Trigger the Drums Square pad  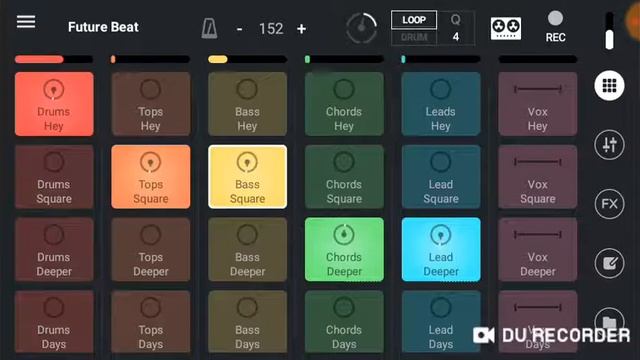(x=54, y=177)
